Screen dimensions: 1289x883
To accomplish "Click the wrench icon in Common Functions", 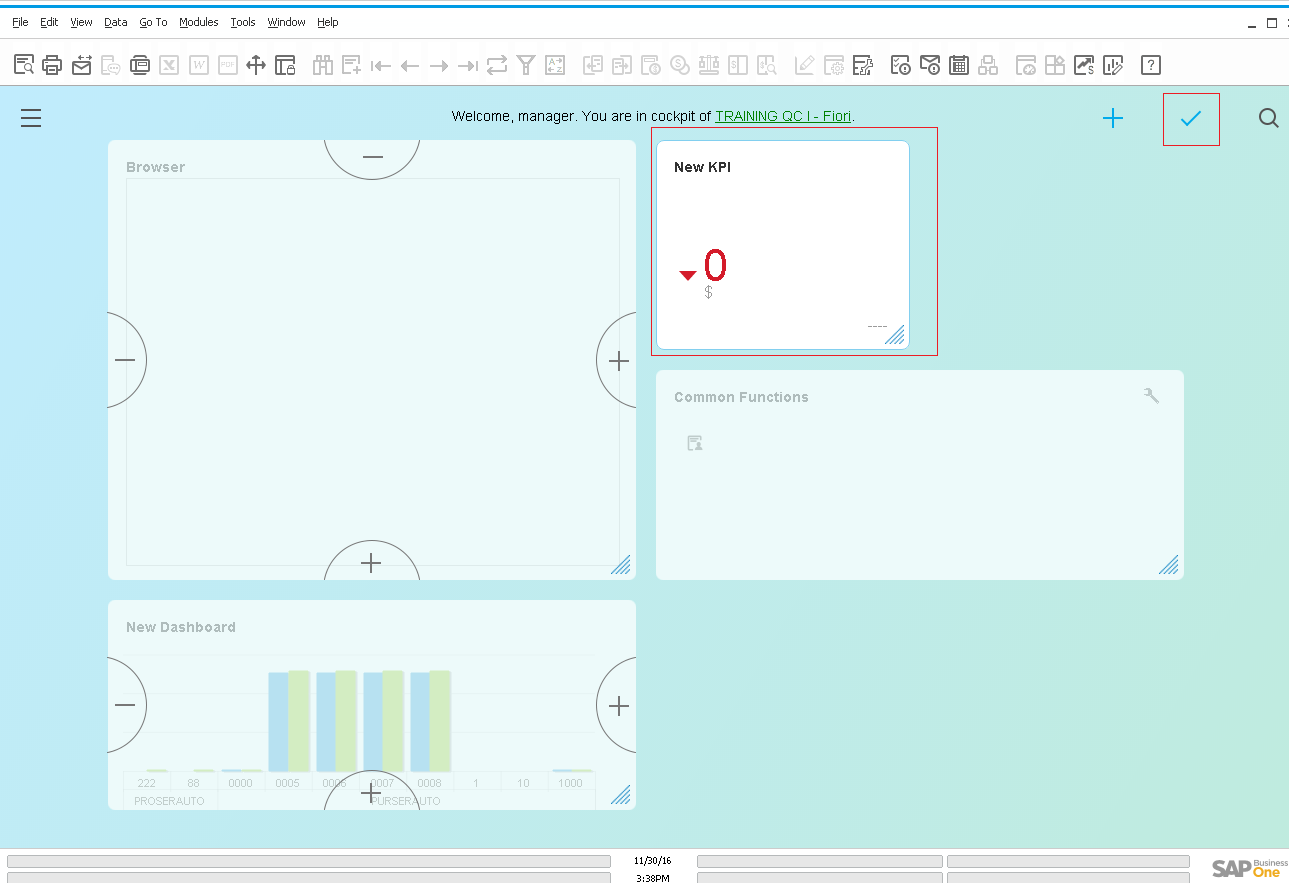I will coord(1151,396).
